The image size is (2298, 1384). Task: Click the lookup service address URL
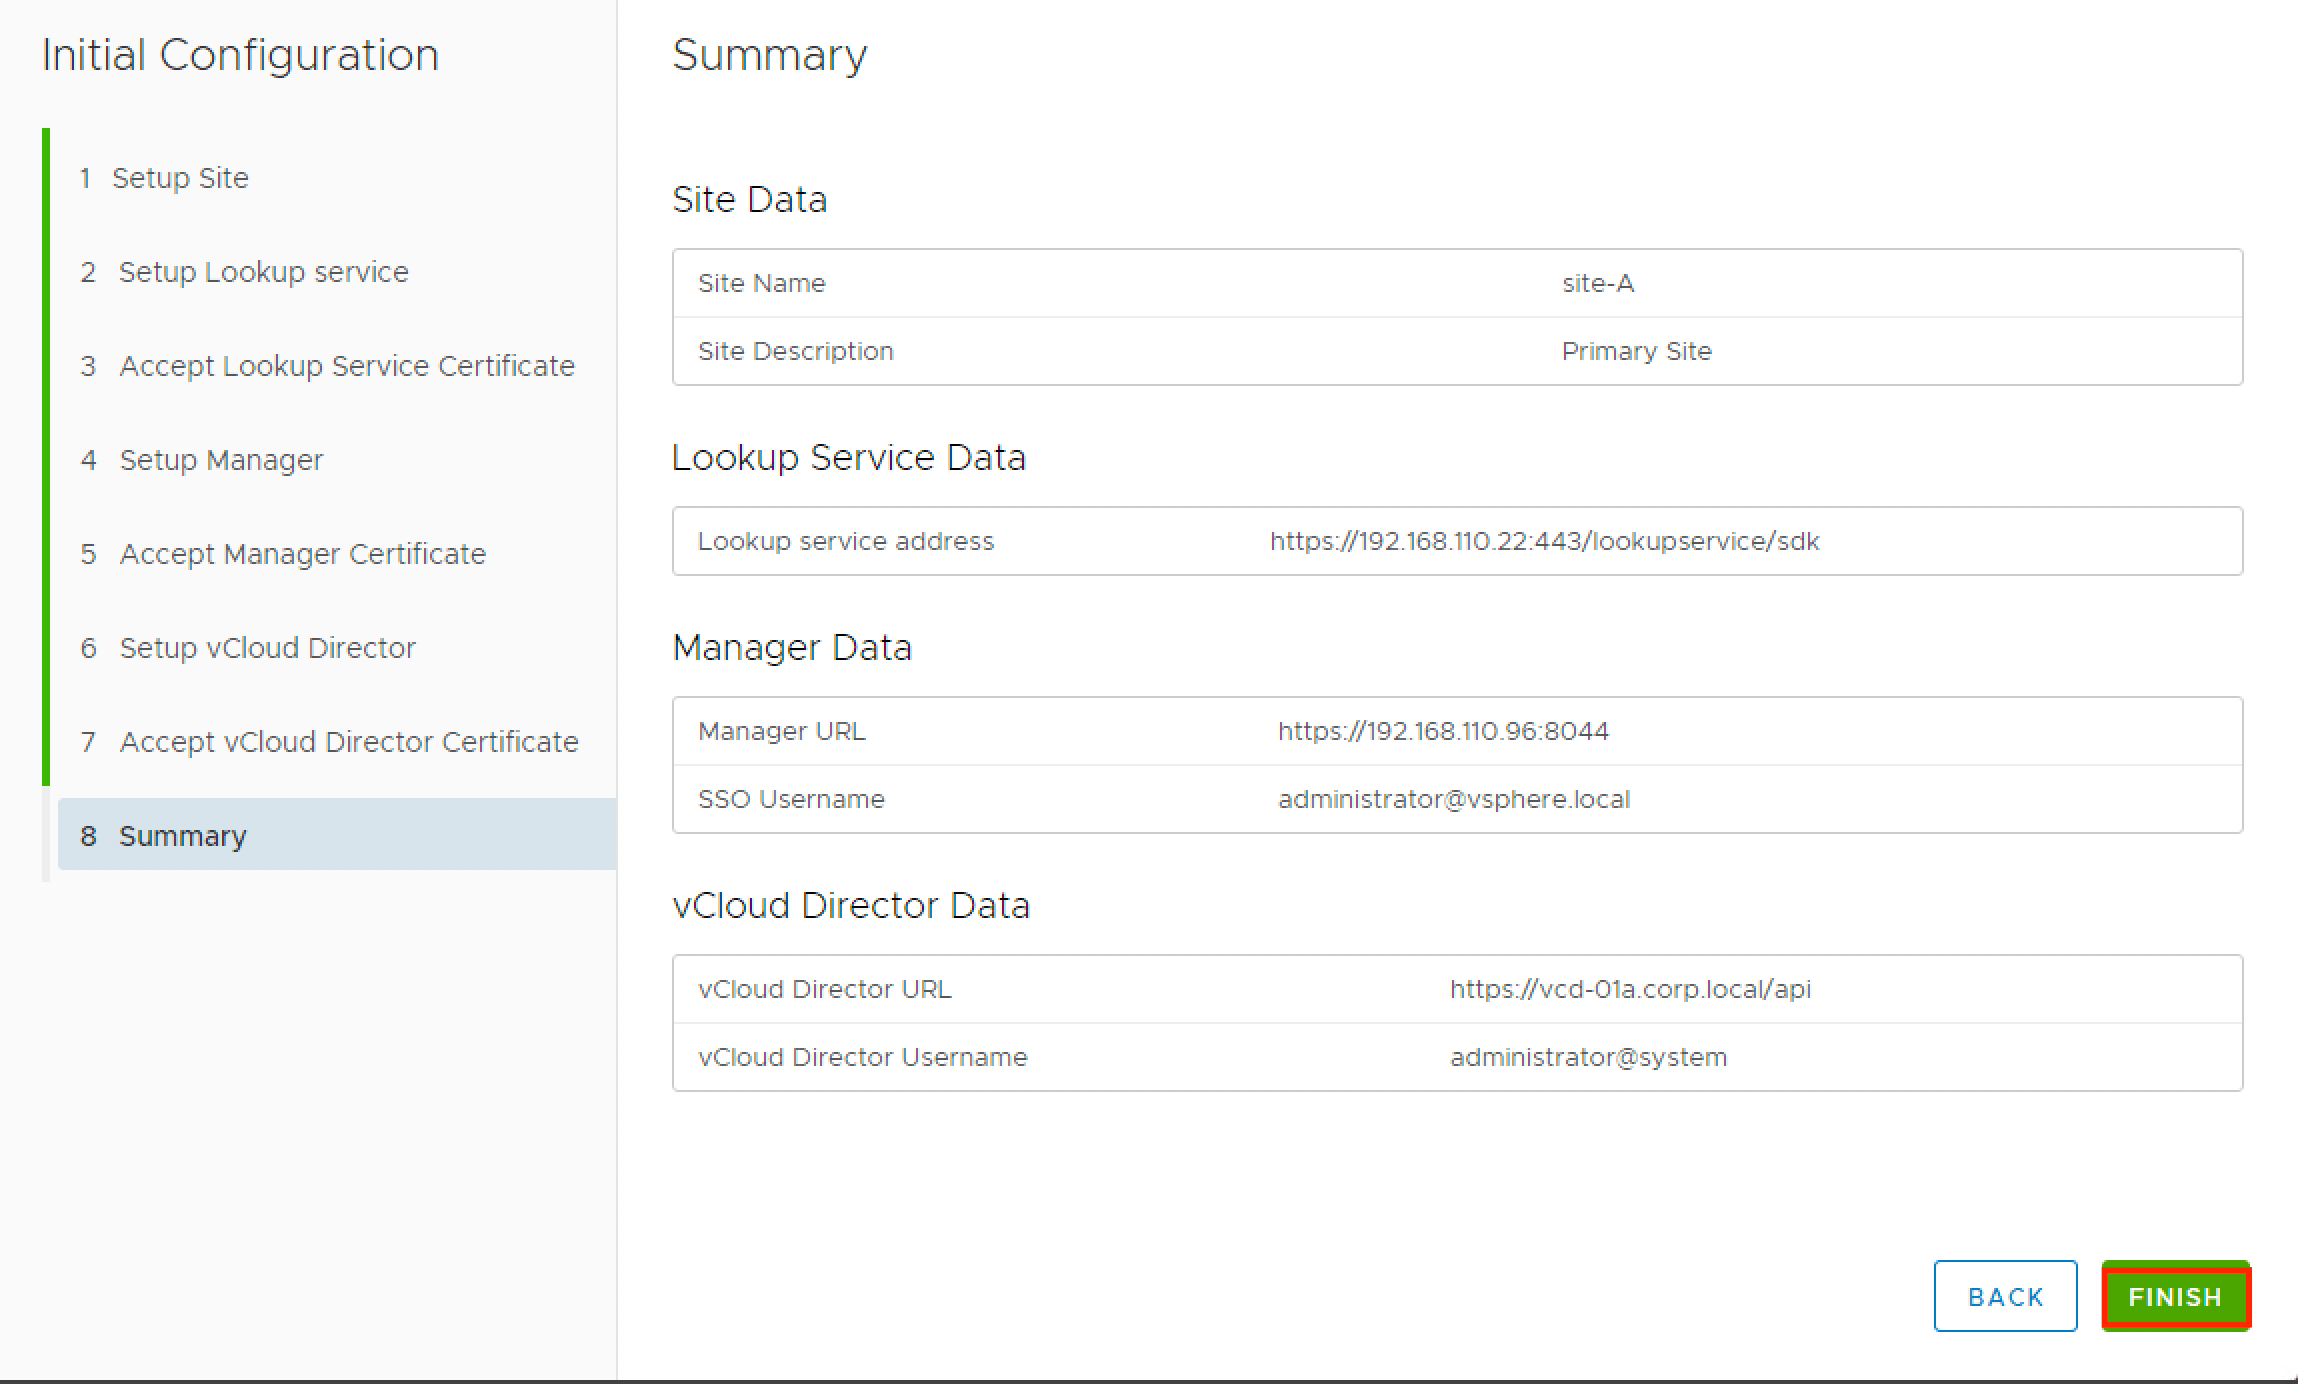tap(1544, 542)
